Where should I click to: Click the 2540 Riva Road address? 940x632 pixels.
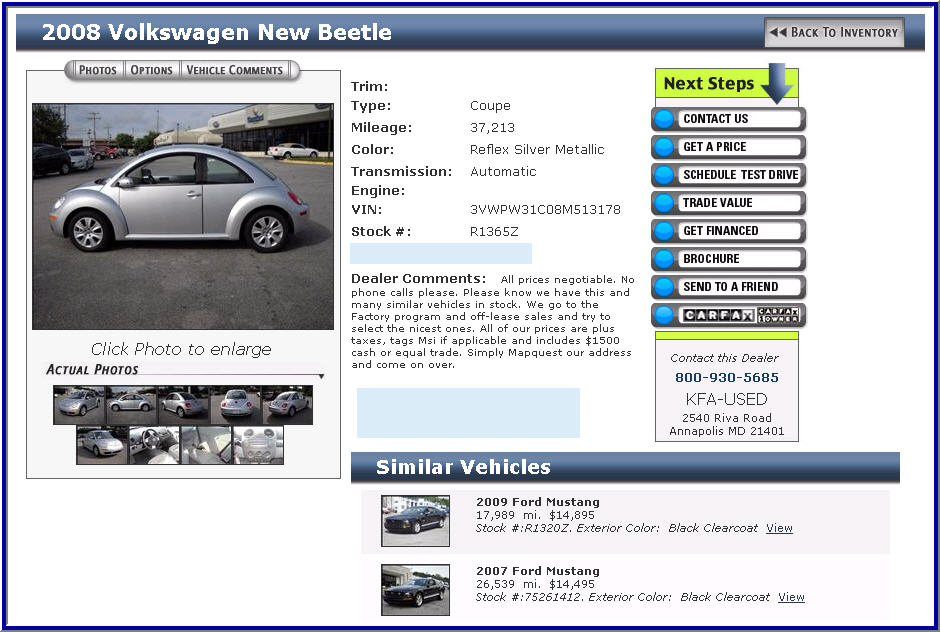coord(727,418)
